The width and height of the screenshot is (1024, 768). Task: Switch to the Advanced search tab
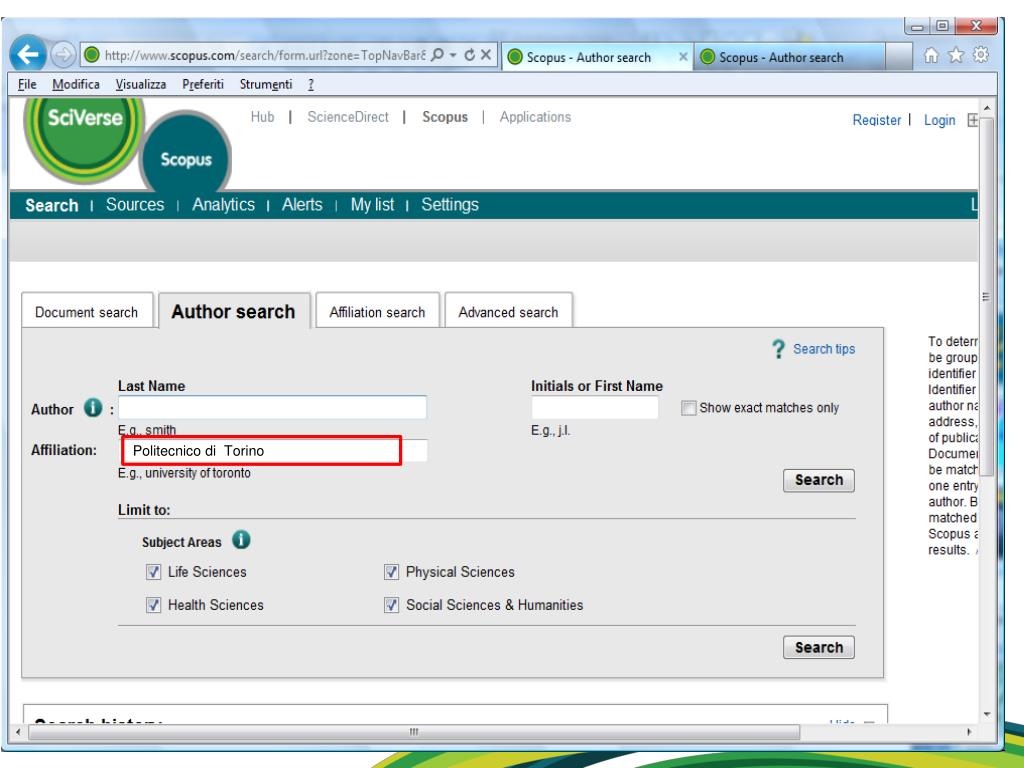tap(508, 311)
